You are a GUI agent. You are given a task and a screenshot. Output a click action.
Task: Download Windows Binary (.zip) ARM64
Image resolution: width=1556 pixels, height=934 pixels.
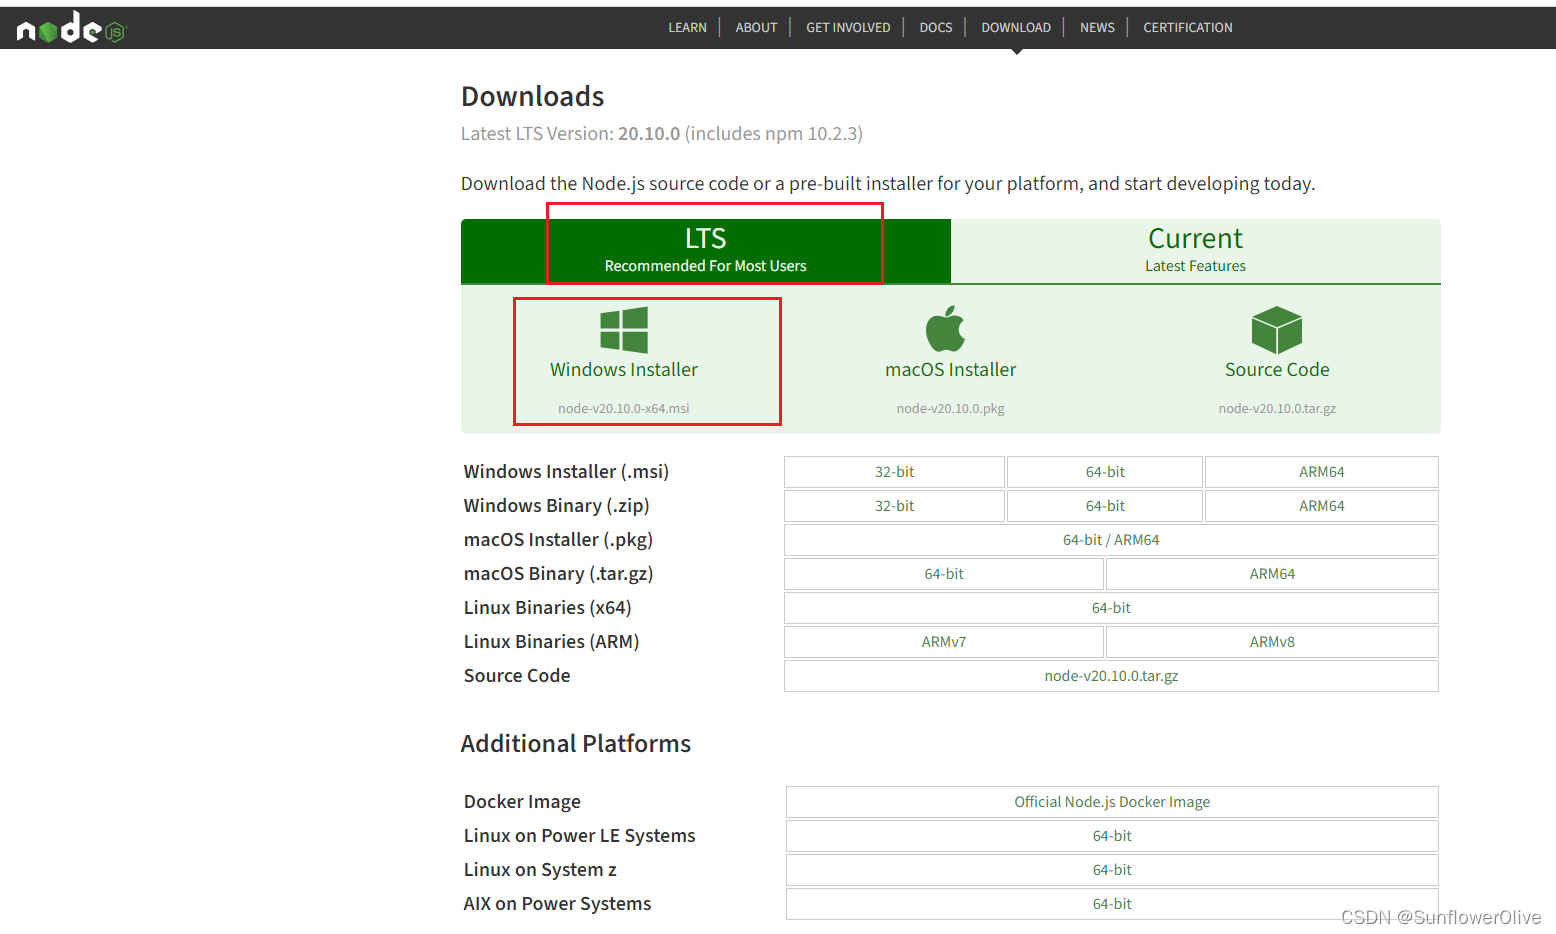pyautogui.click(x=1322, y=506)
